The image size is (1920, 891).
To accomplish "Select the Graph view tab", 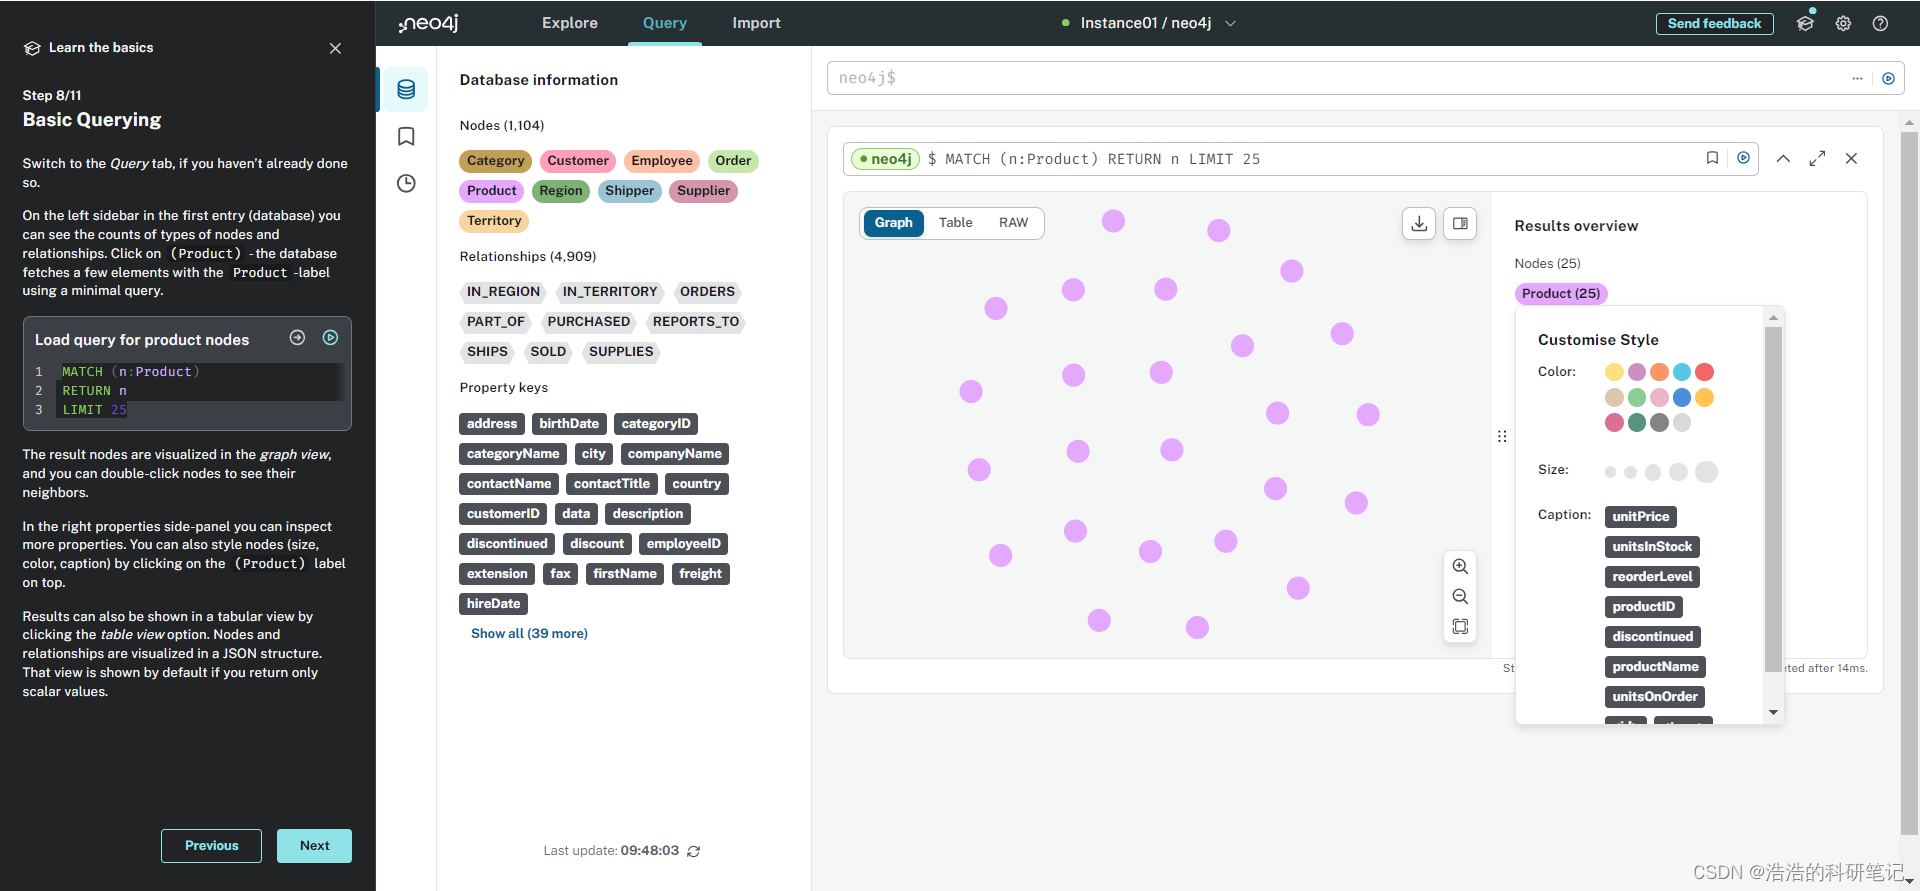I will pyautogui.click(x=893, y=223).
